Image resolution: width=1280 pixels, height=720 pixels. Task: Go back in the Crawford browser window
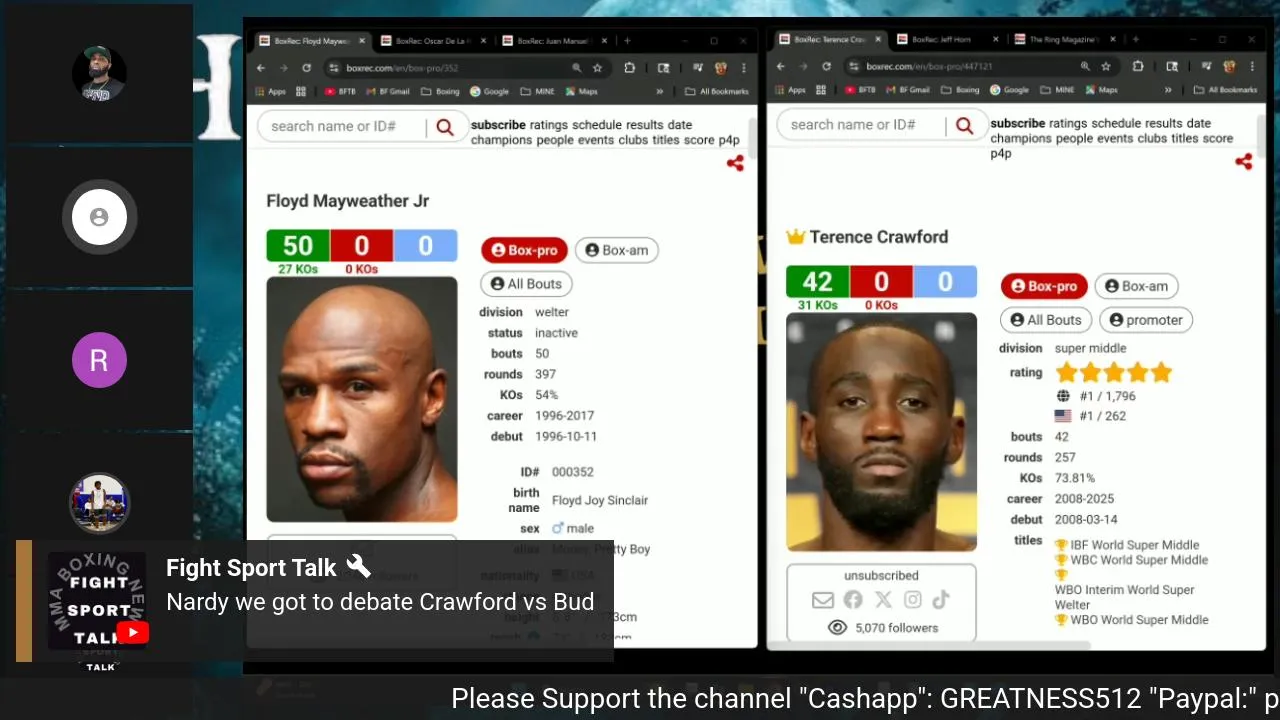(x=781, y=67)
